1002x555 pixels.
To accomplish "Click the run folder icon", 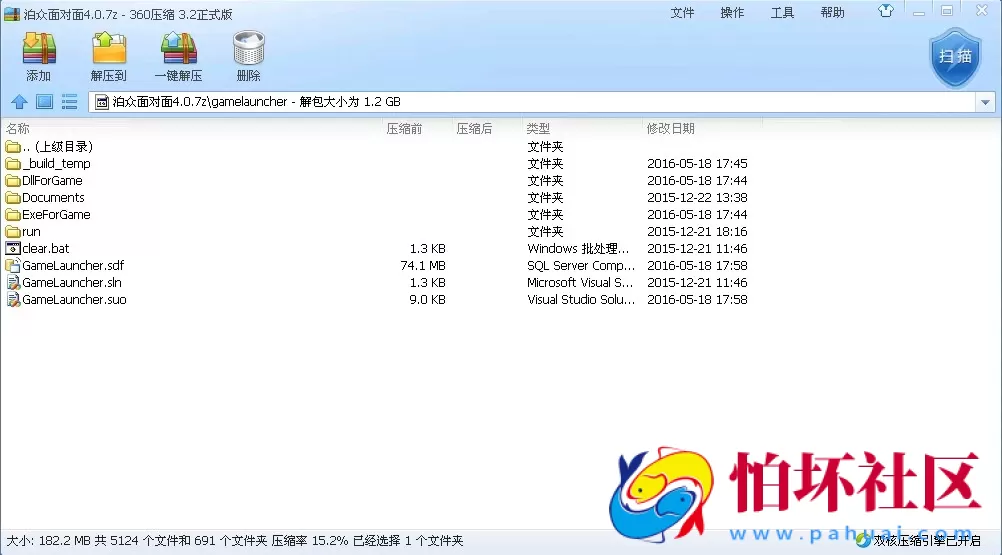I will click(13, 232).
